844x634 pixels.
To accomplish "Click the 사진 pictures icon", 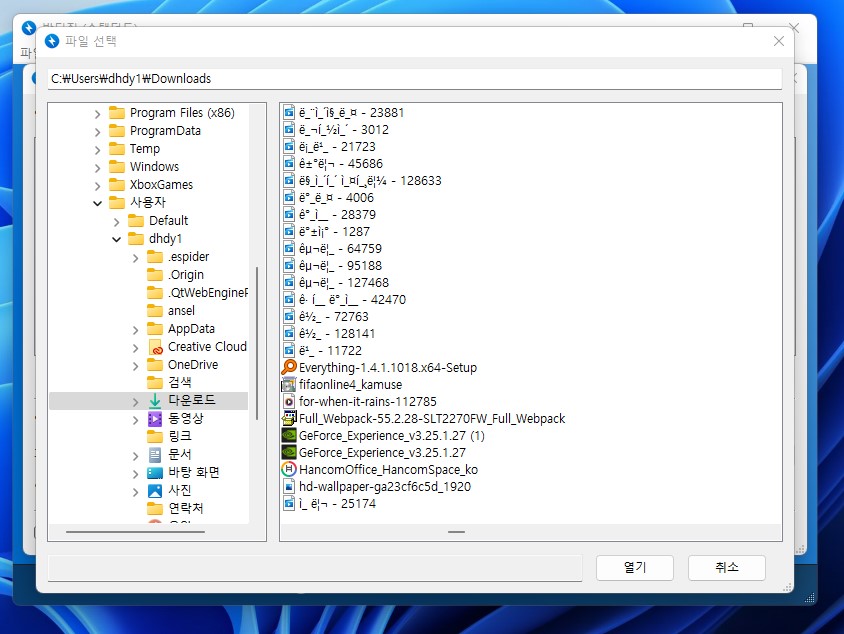I will (x=155, y=491).
